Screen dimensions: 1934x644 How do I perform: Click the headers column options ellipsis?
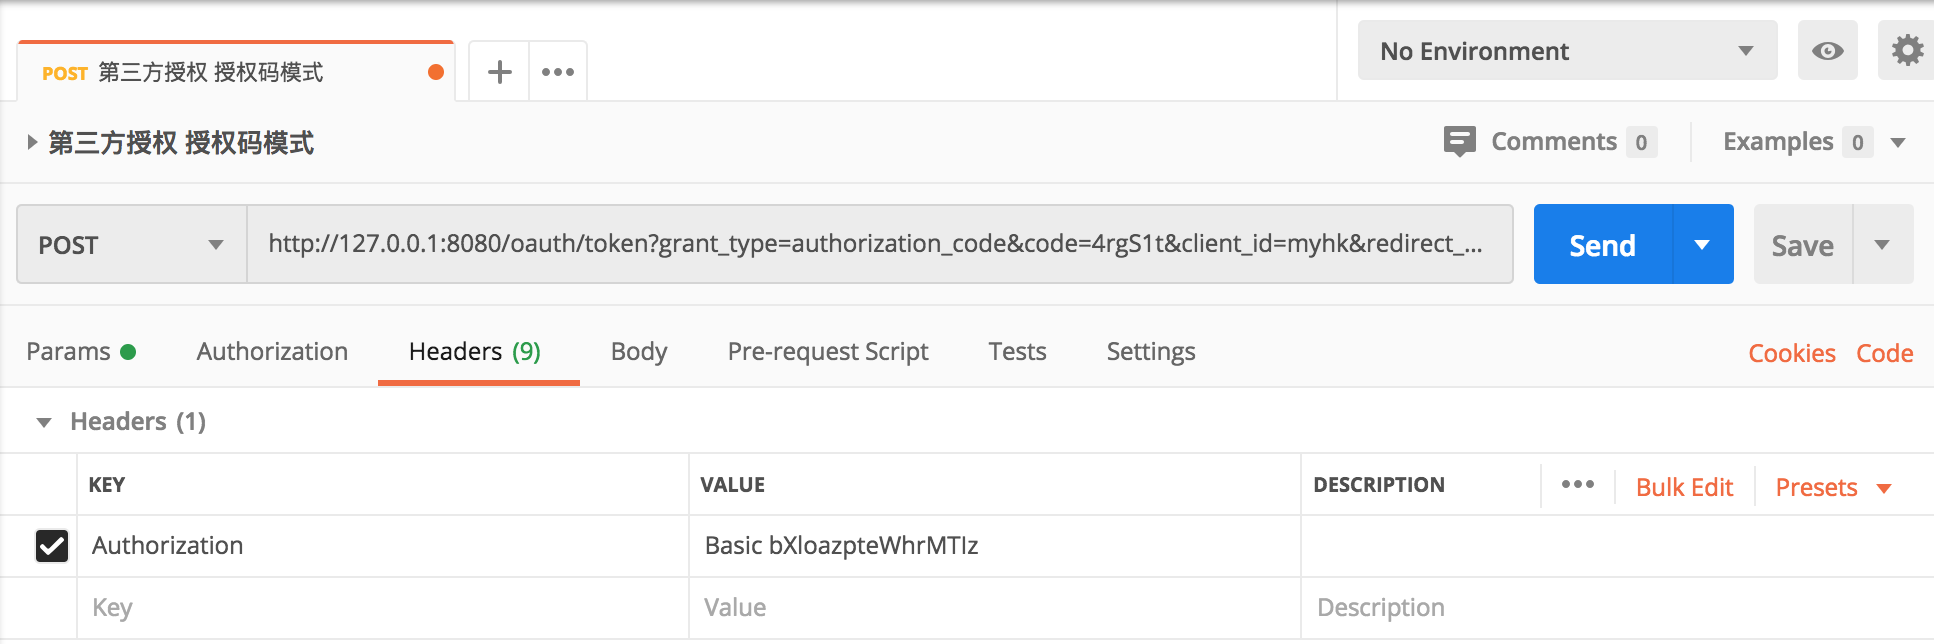pyautogui.click(x=1577, y=485)
